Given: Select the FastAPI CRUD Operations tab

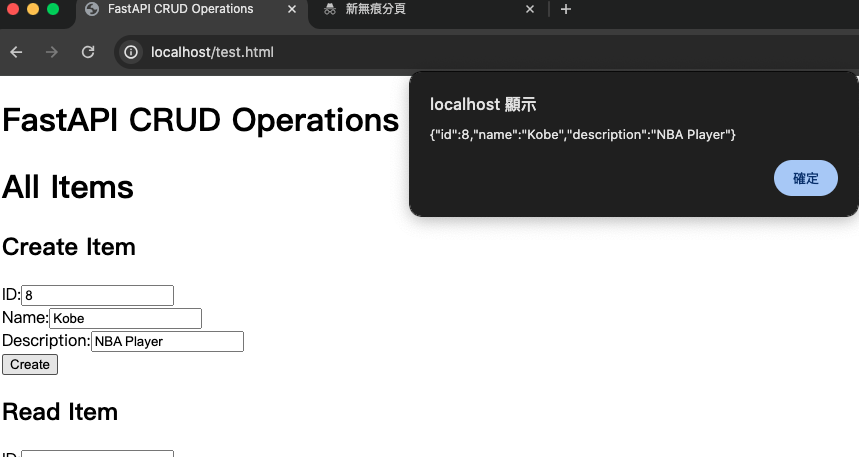Looking at the screenshot, I should tap(180, 10).
